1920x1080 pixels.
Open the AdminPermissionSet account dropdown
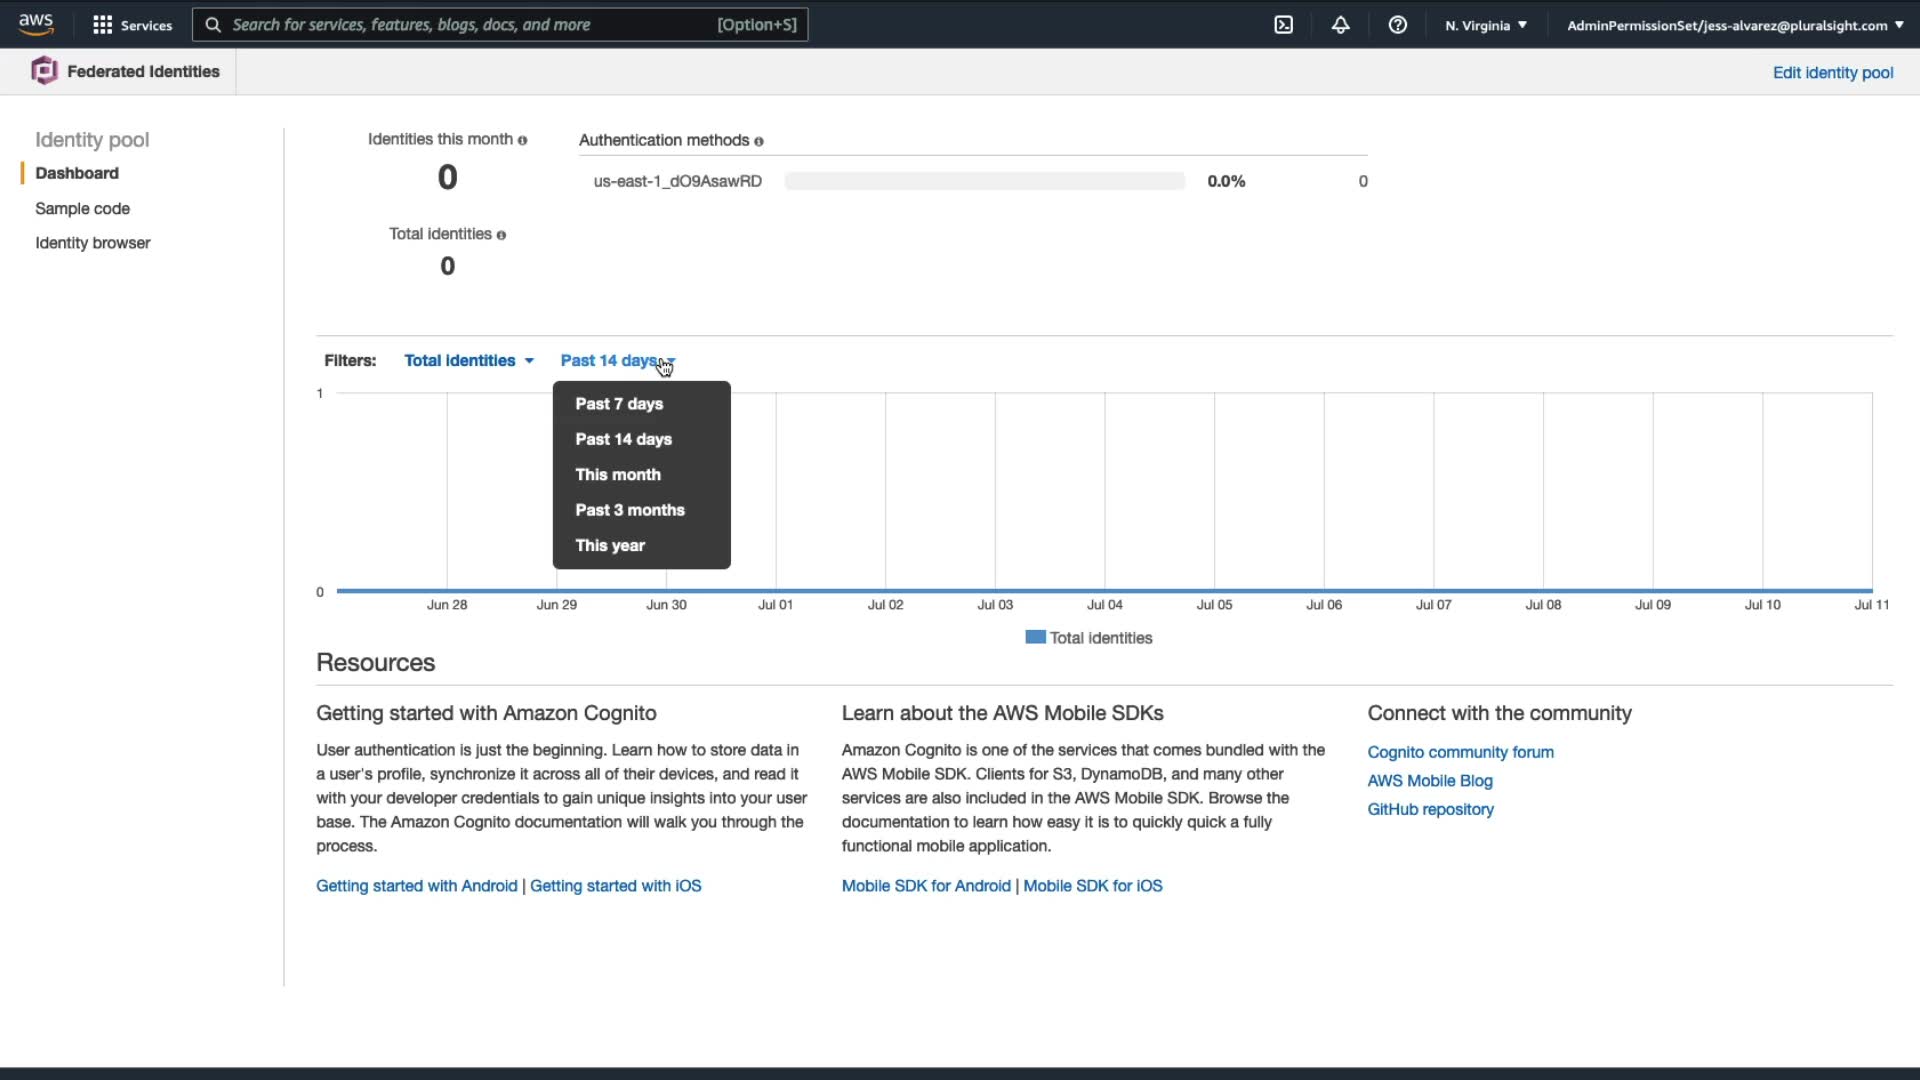(1734, 25)
